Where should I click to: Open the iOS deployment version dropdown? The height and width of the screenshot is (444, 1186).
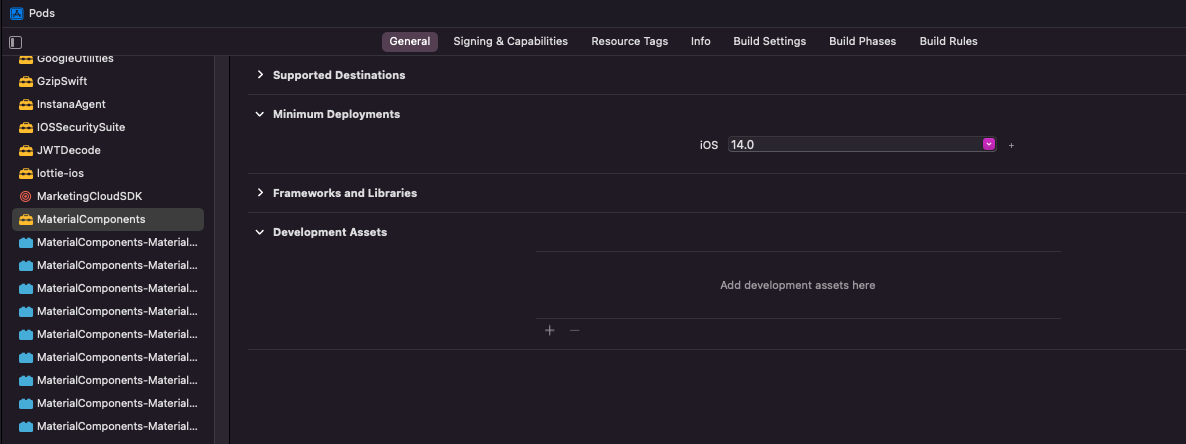tap(989, 144)
